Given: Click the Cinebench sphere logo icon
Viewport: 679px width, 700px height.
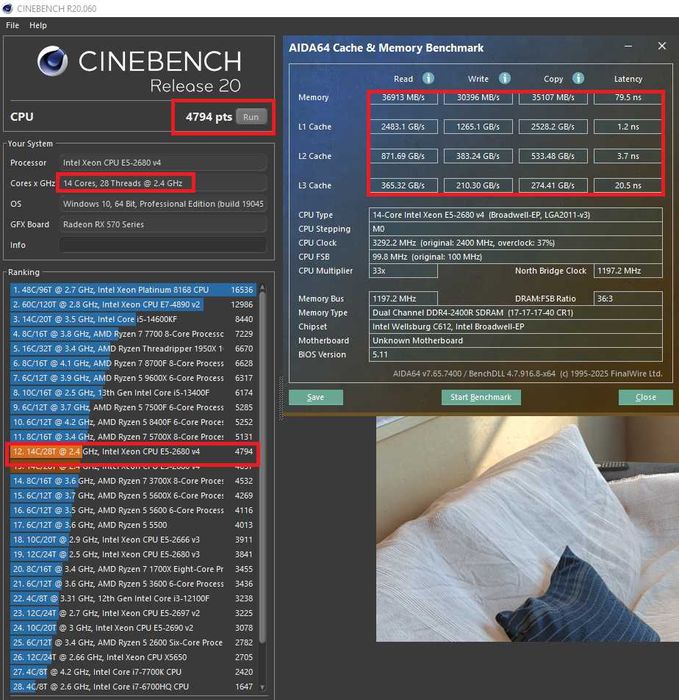Looking at the screenshot, I should coord(52,61).
